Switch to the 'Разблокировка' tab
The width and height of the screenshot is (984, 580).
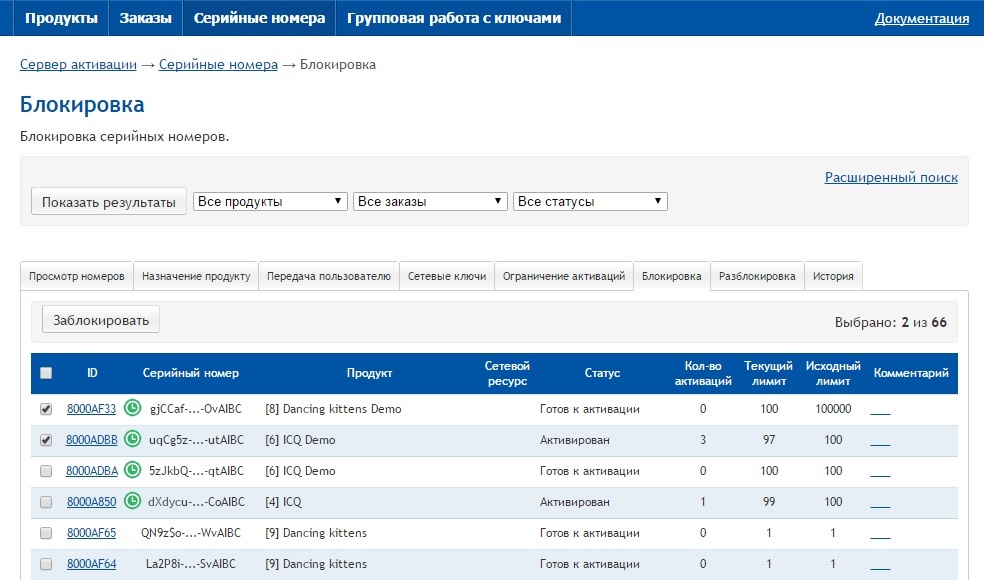(x=757, y=276)
